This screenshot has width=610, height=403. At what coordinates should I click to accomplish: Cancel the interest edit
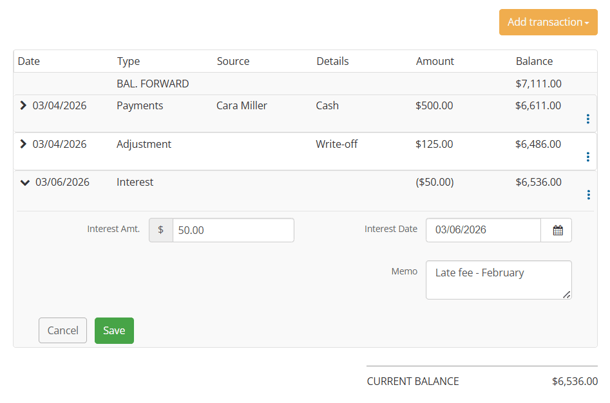pyautogui.click(x=62, y=331)
